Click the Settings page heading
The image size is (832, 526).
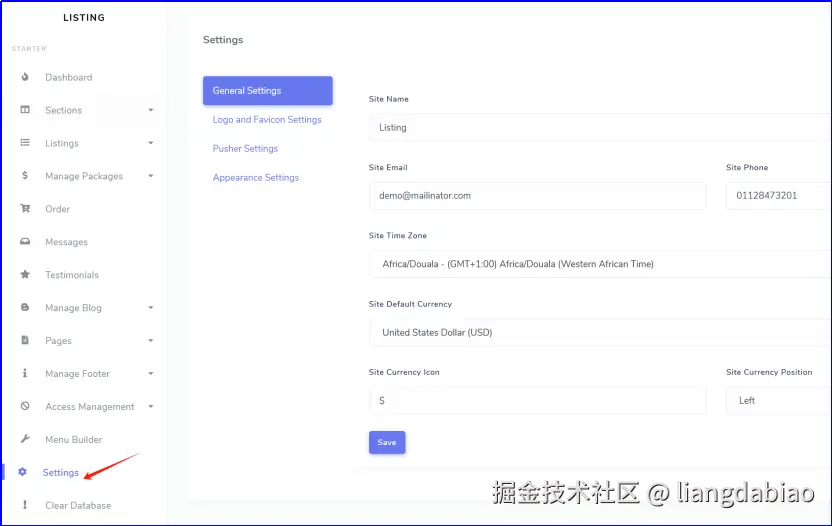pos(223,40)
